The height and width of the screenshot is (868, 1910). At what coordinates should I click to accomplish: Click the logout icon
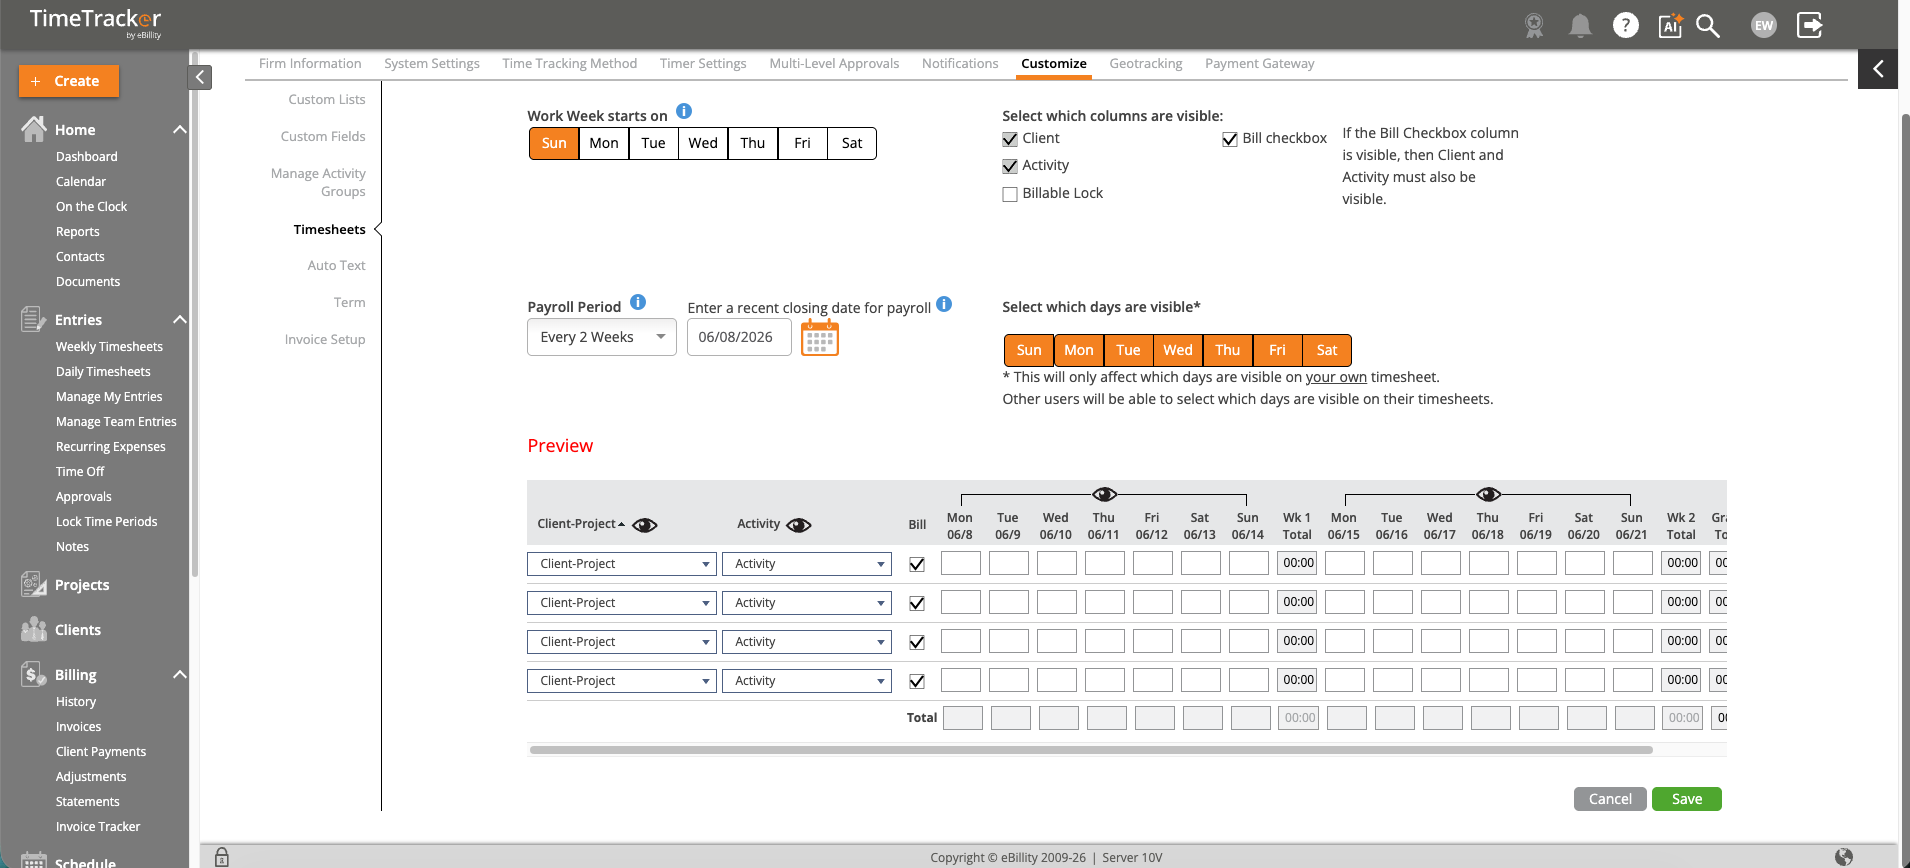tap(1810, 25)
